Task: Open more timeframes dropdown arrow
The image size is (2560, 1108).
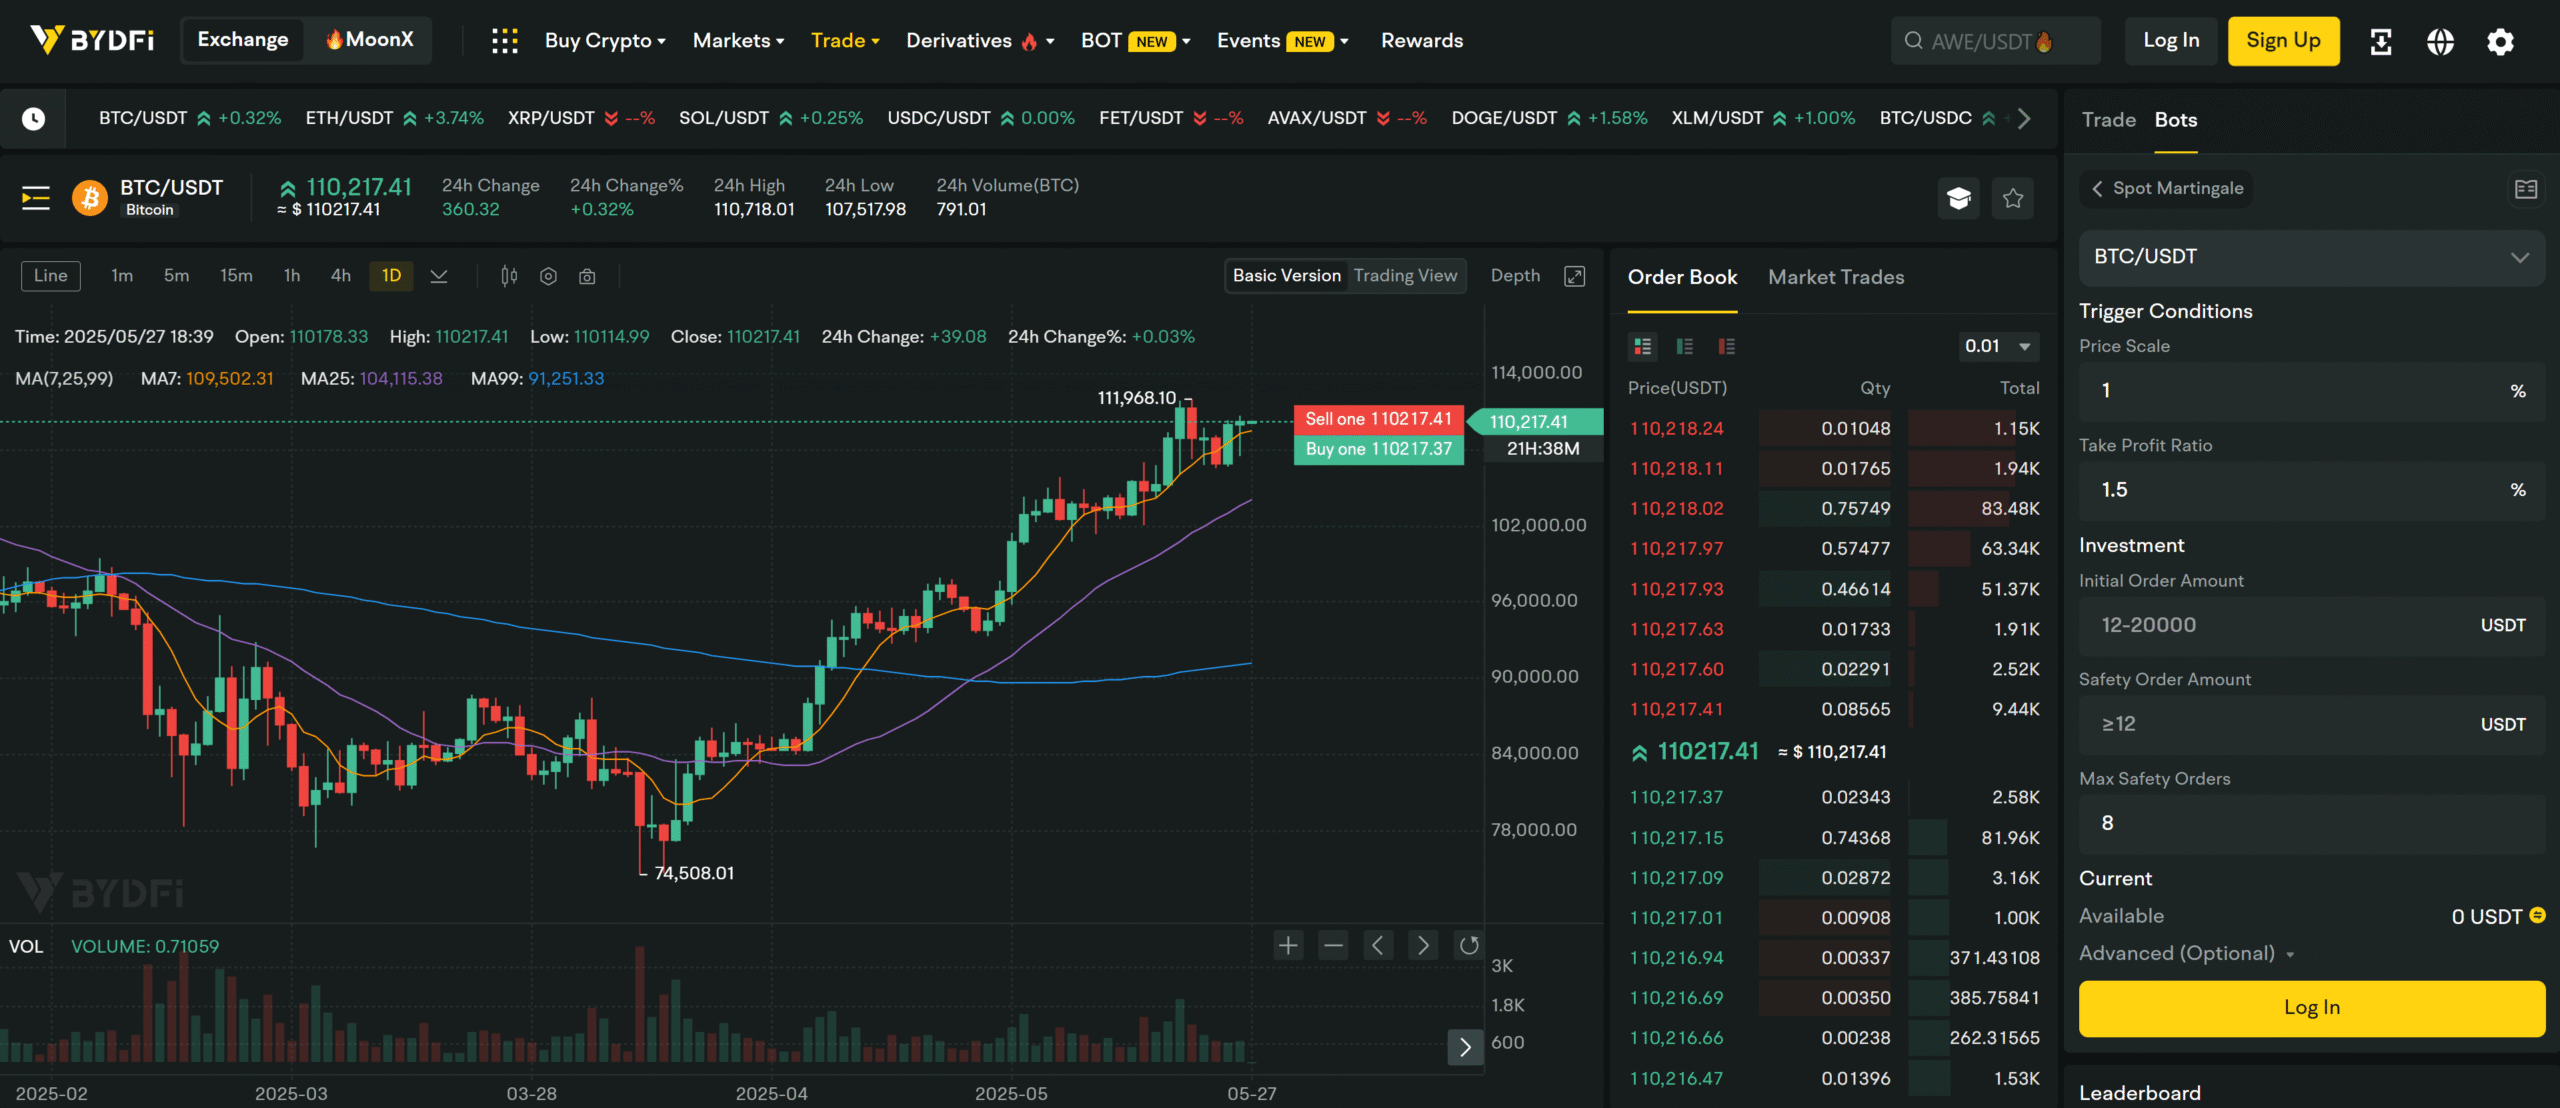Action: pyautogui.click(x=438, y=276)
